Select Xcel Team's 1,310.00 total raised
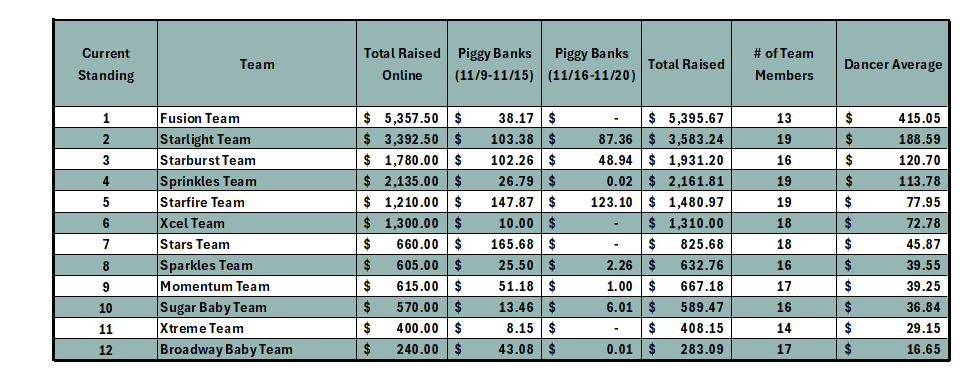 [x=686, y=223]
